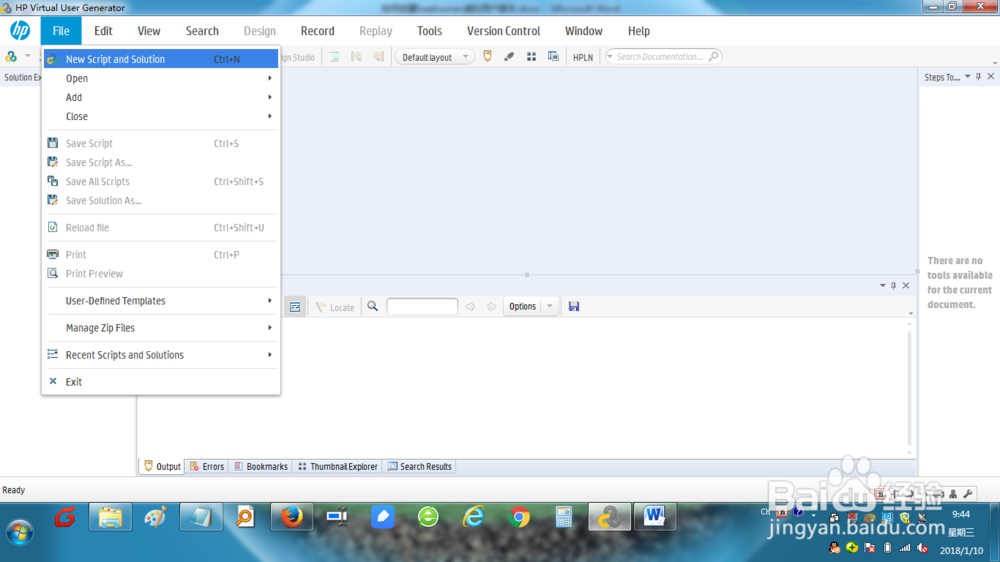Close the Steps Toolbox panel
Viewport: 1000px width, 562px height.
coord(990,77)
